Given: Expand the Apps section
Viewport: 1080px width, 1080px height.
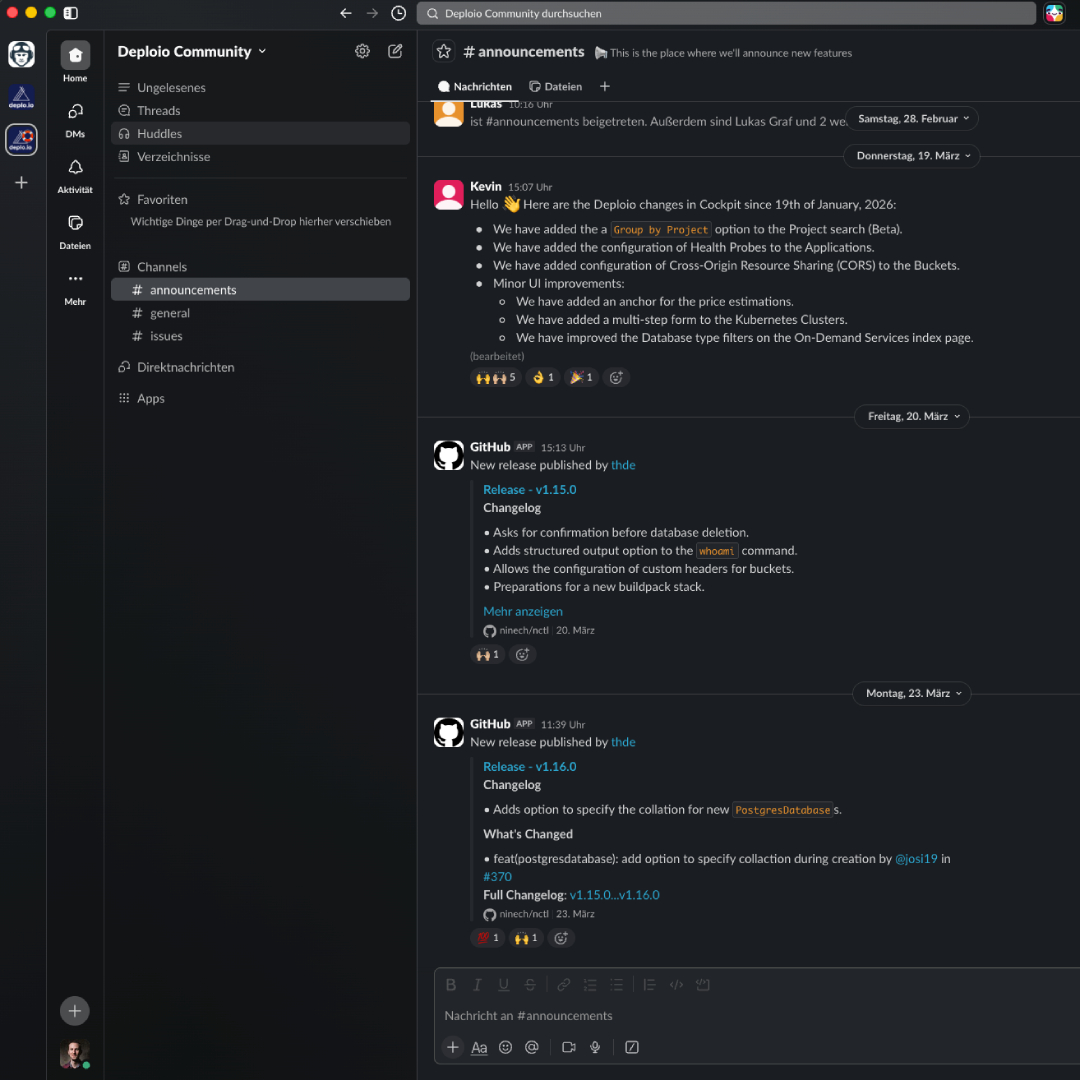Looking at the screenshot, I should pos(150,398).
